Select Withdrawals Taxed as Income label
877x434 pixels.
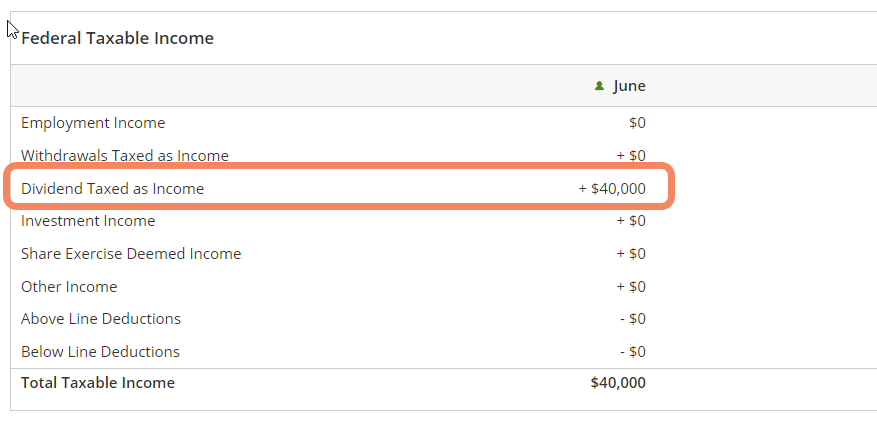tap(125, 155)
